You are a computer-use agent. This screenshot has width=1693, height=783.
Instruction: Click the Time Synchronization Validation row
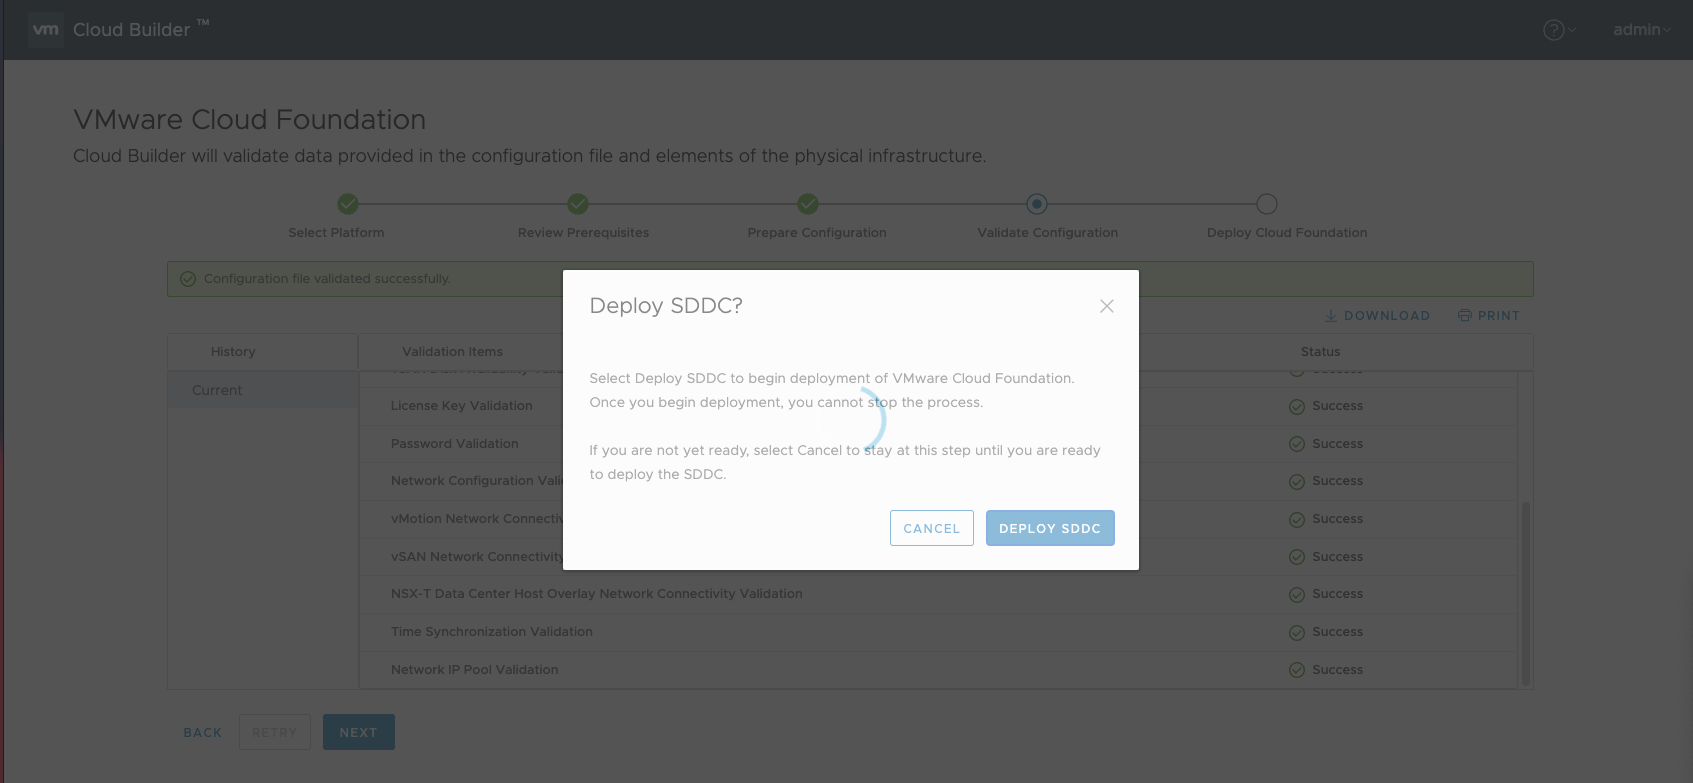pos(938,632)
